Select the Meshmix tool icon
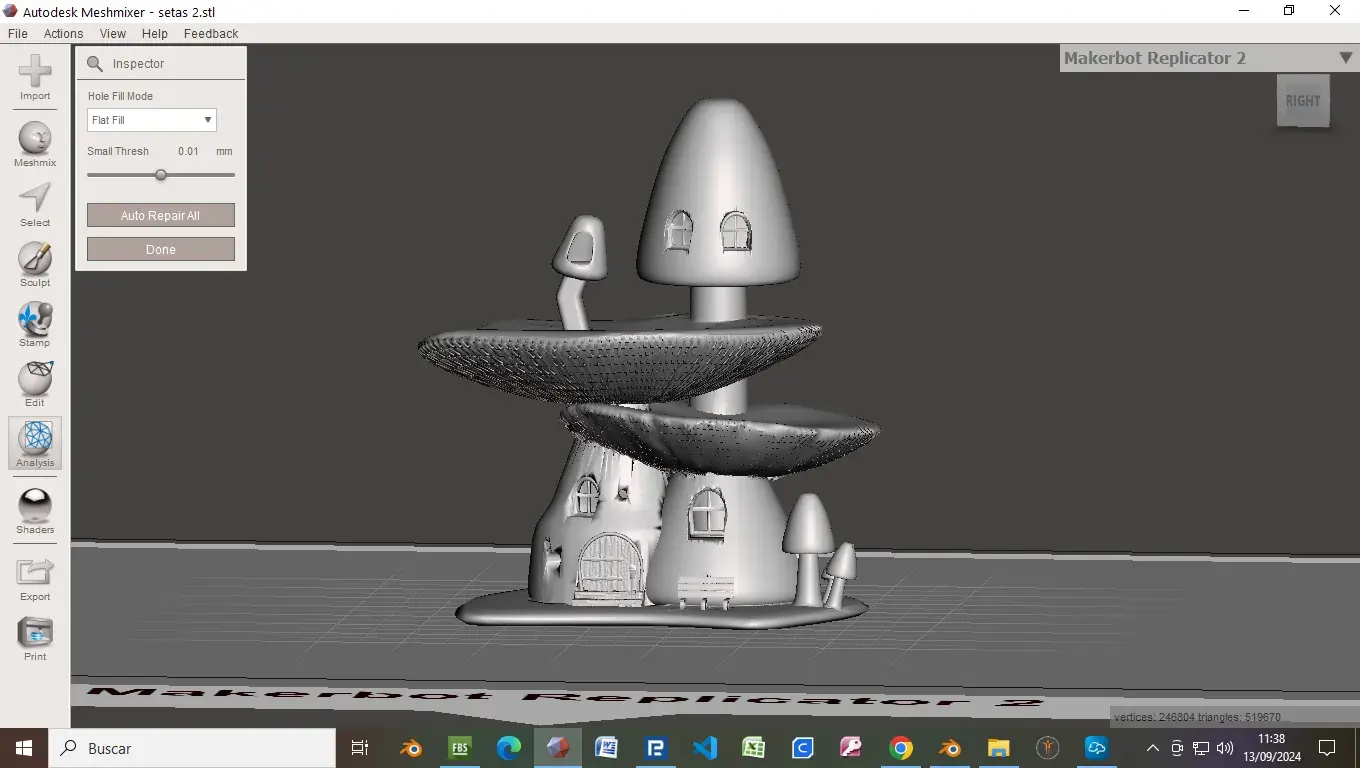The image size is (1360, 768). (x=35, y=144)
